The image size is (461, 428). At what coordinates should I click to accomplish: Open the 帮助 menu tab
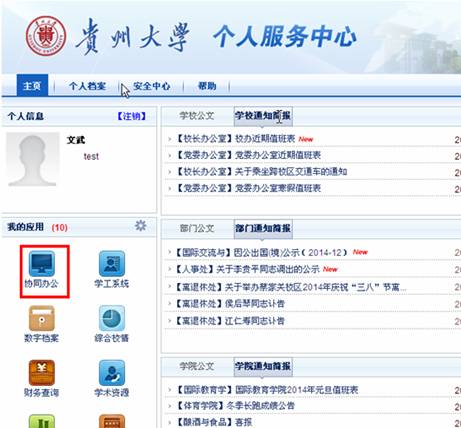(207, 86)
